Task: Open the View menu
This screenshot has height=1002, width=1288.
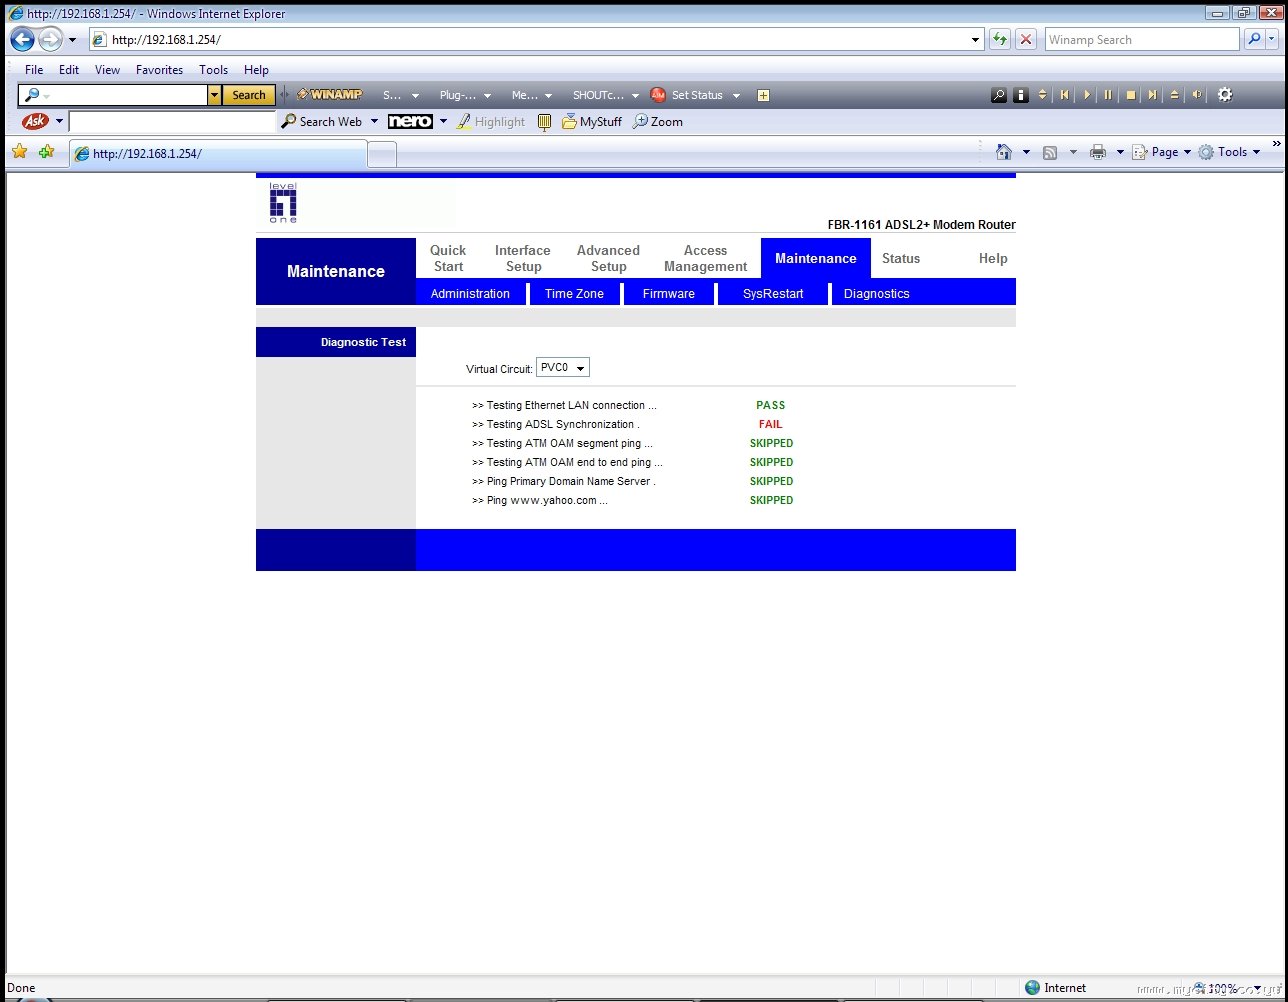Action: [x=107, y=70]
